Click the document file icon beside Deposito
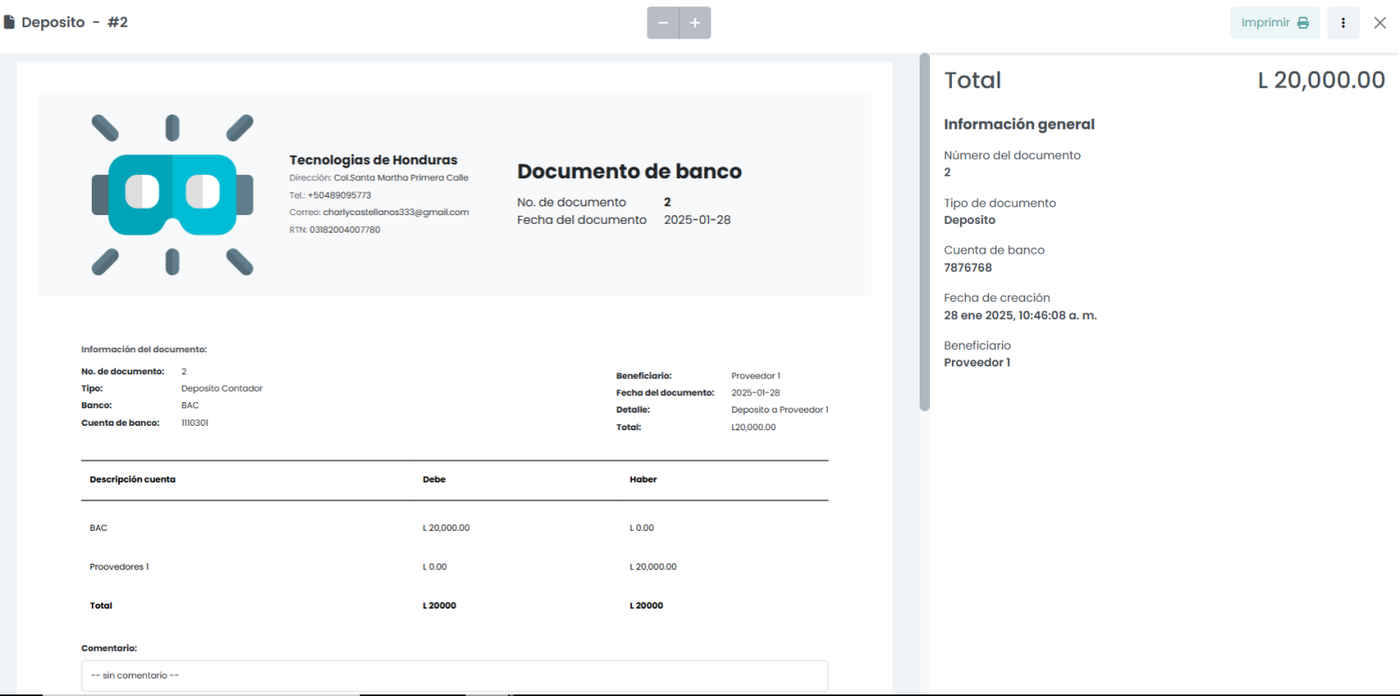 click(x=9, y=22)
